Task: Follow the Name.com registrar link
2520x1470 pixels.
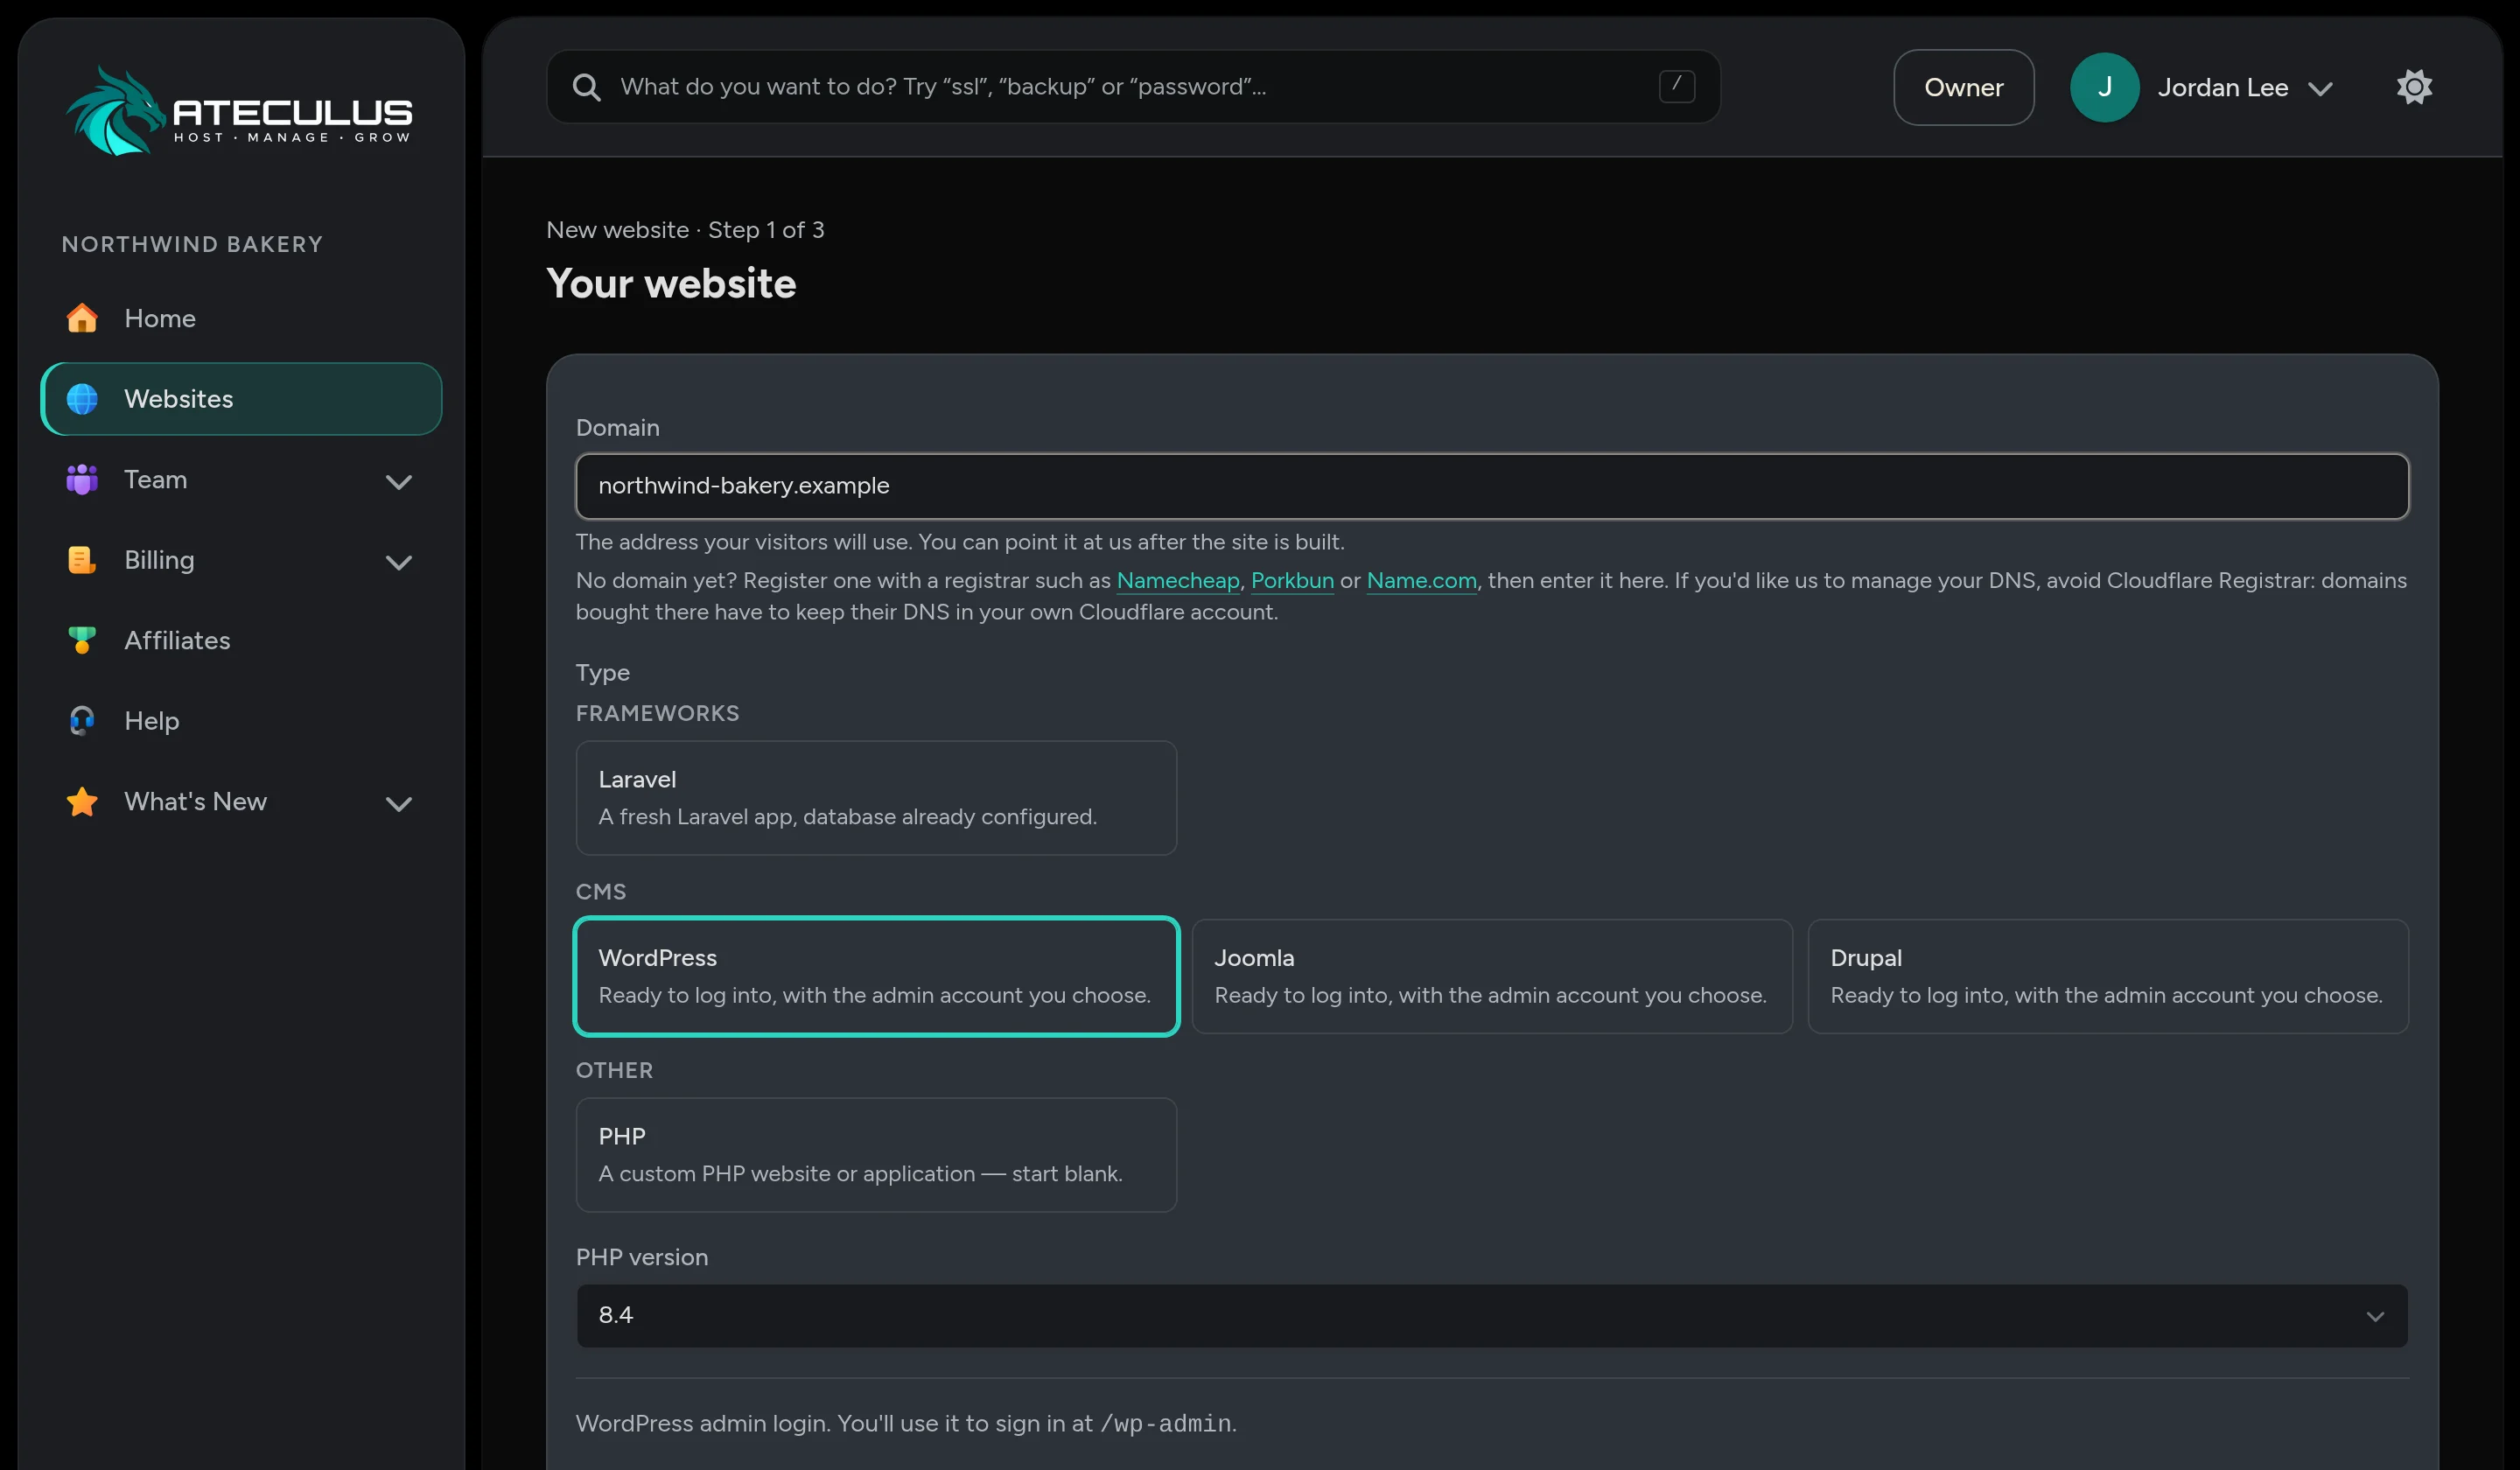Action: pyautogui.click(x=1421, y=581)
